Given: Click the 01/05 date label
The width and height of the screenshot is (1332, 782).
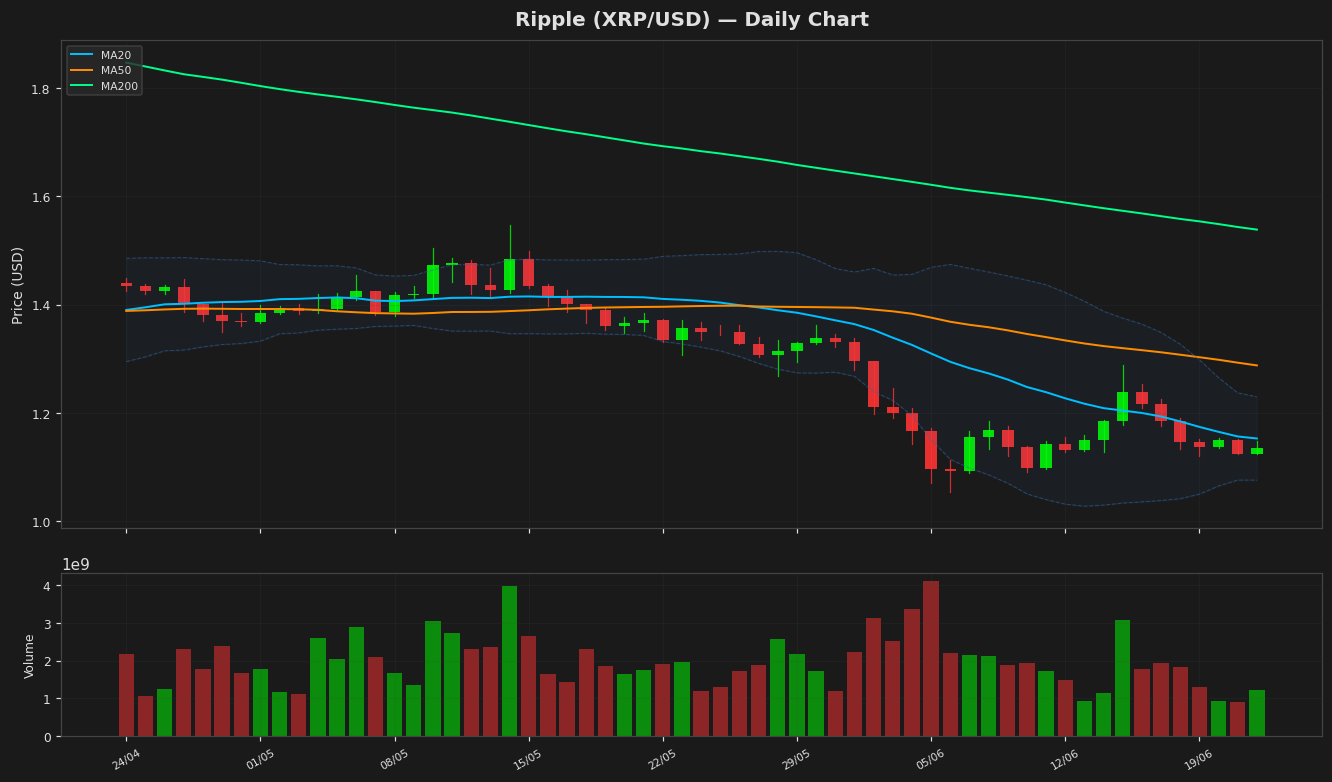Looking at the screenshot, I should pyautogui.click(x=260, y=761).
